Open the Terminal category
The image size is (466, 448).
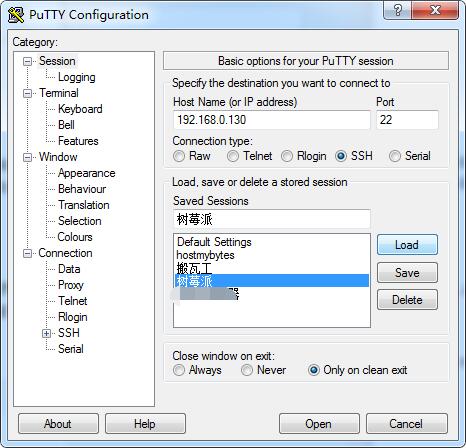click(x=59, y=93)
